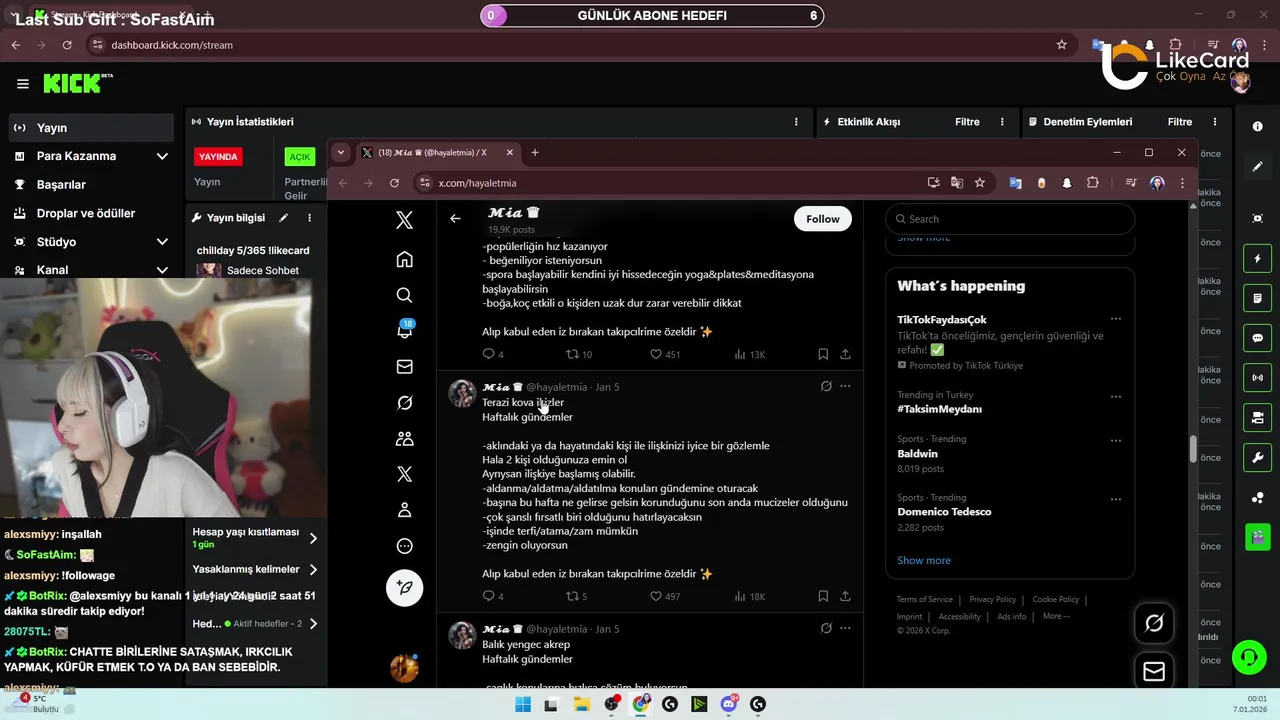1280x720 pixels.
Task: Toggle chat bubble widget in Kick rail
Action: (1258, 338)
